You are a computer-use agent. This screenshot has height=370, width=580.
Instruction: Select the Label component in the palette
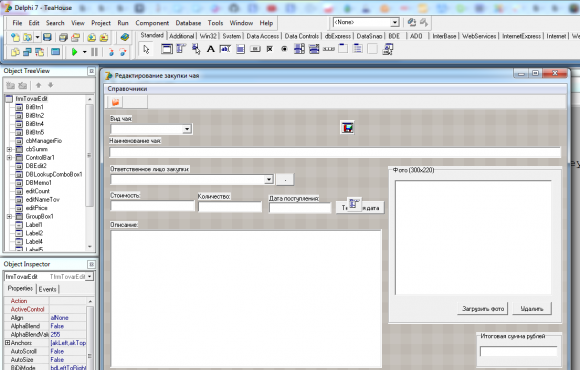click(x=210, y=49)
